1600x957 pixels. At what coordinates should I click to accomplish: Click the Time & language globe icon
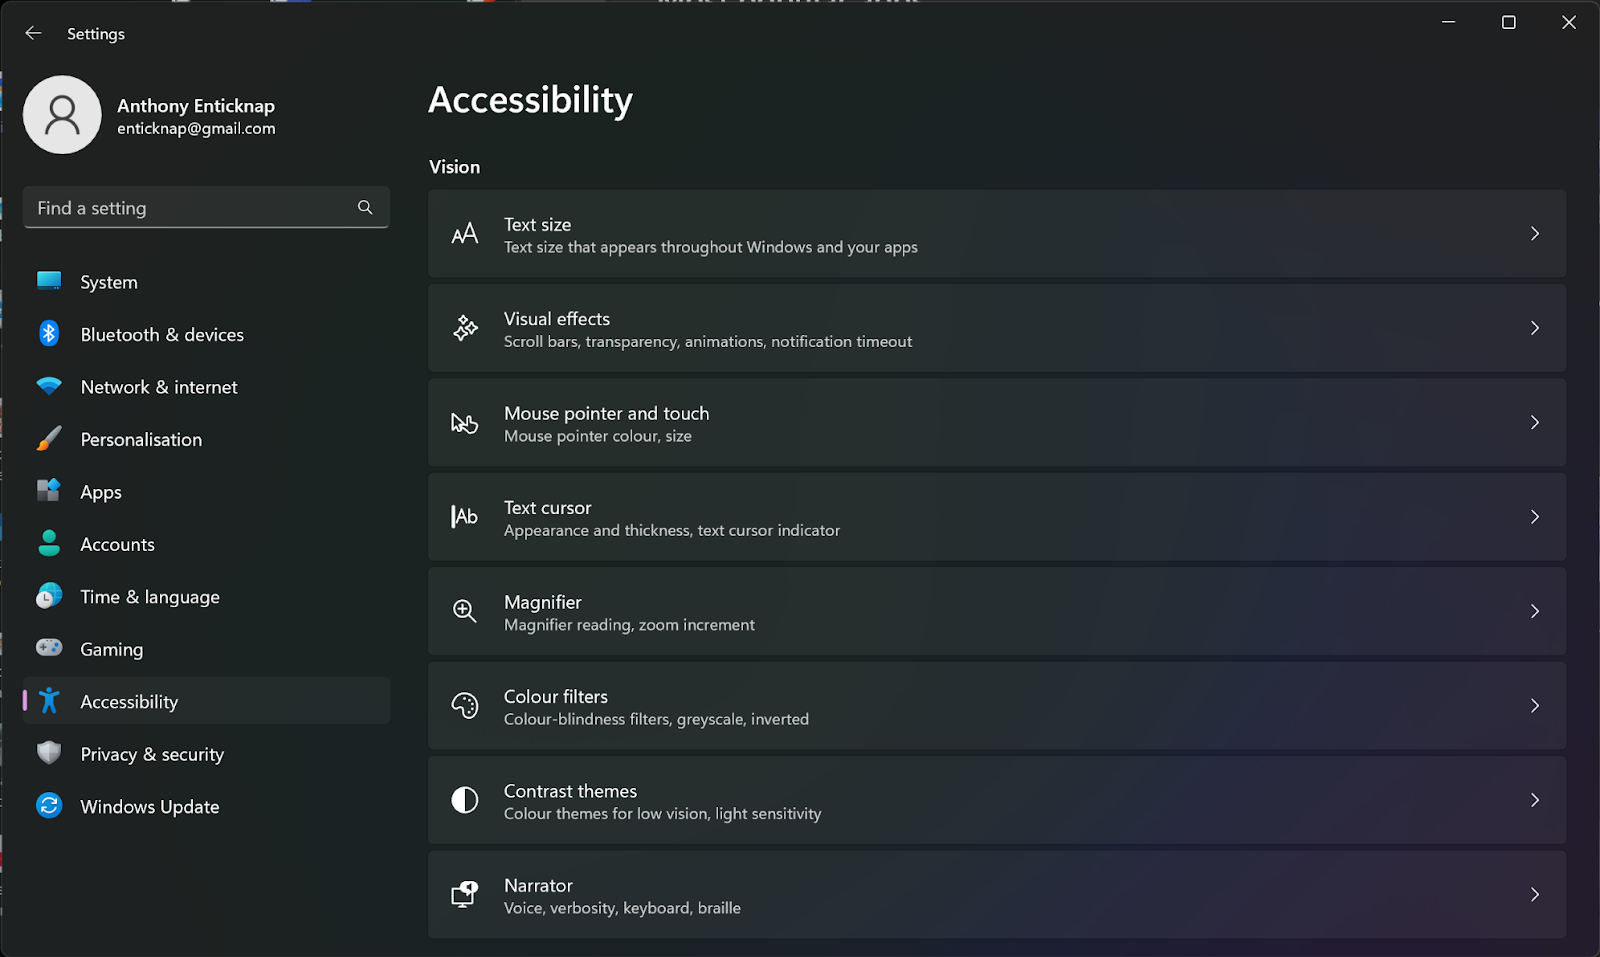49,596
